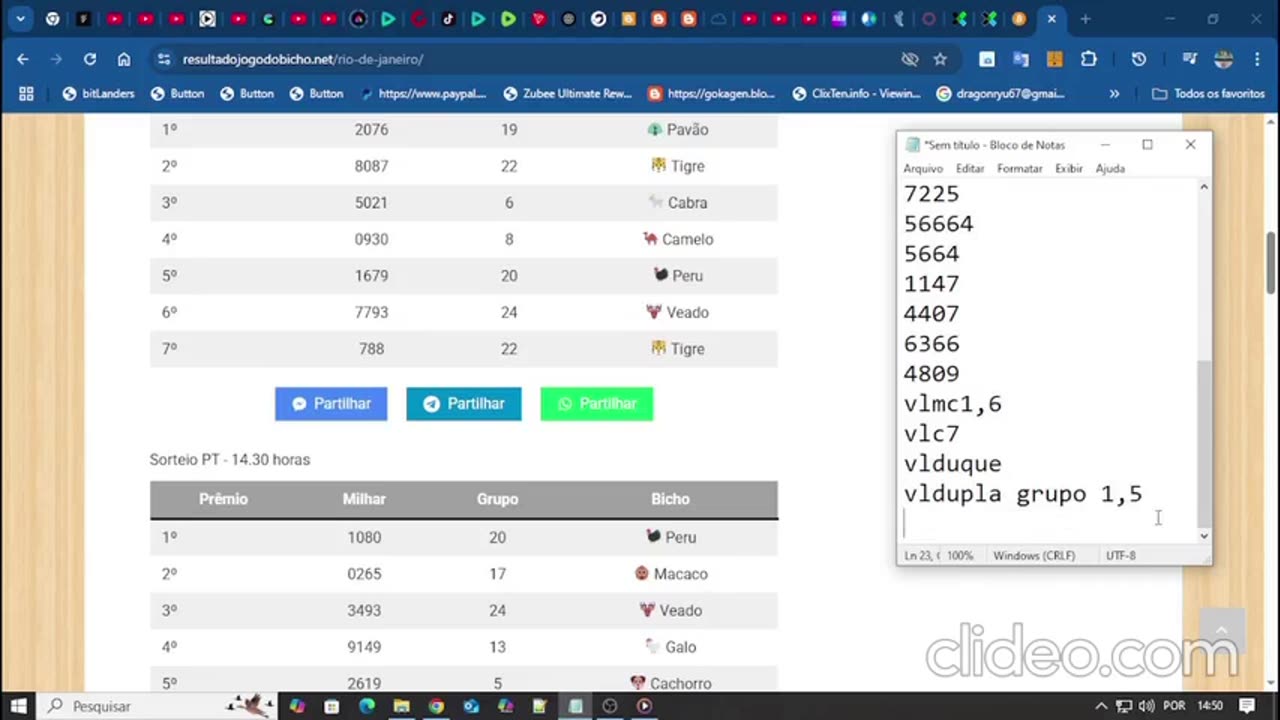Open File Explorer from the taskbar
The height and width of the screenshot is (720, 1280).
click(x=401, y=706)
